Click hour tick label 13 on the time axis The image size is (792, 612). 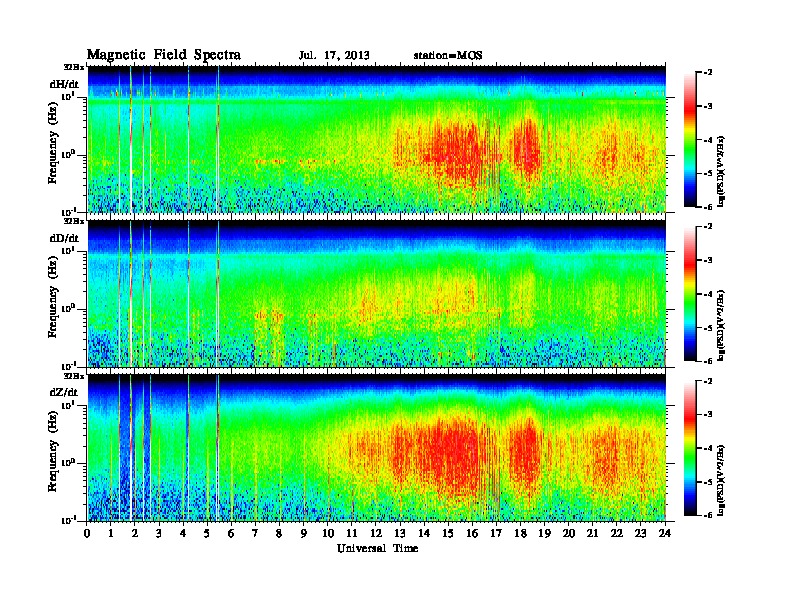coord(400,534)
